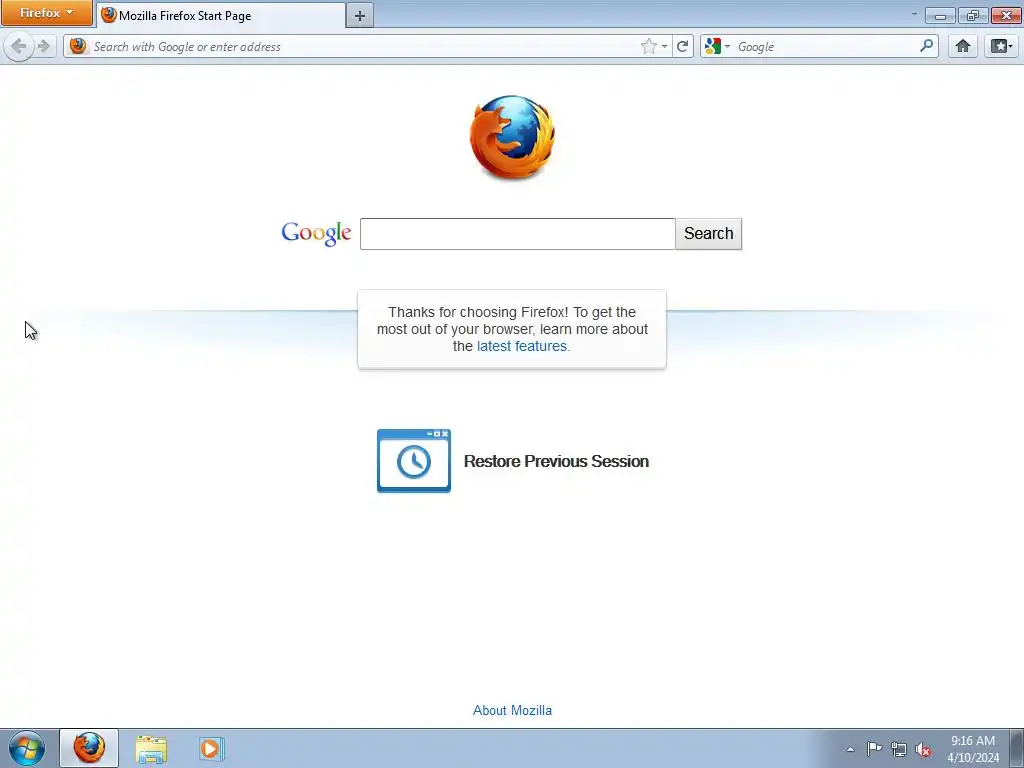
Task: Reload the current page
Action: [682, 46]
